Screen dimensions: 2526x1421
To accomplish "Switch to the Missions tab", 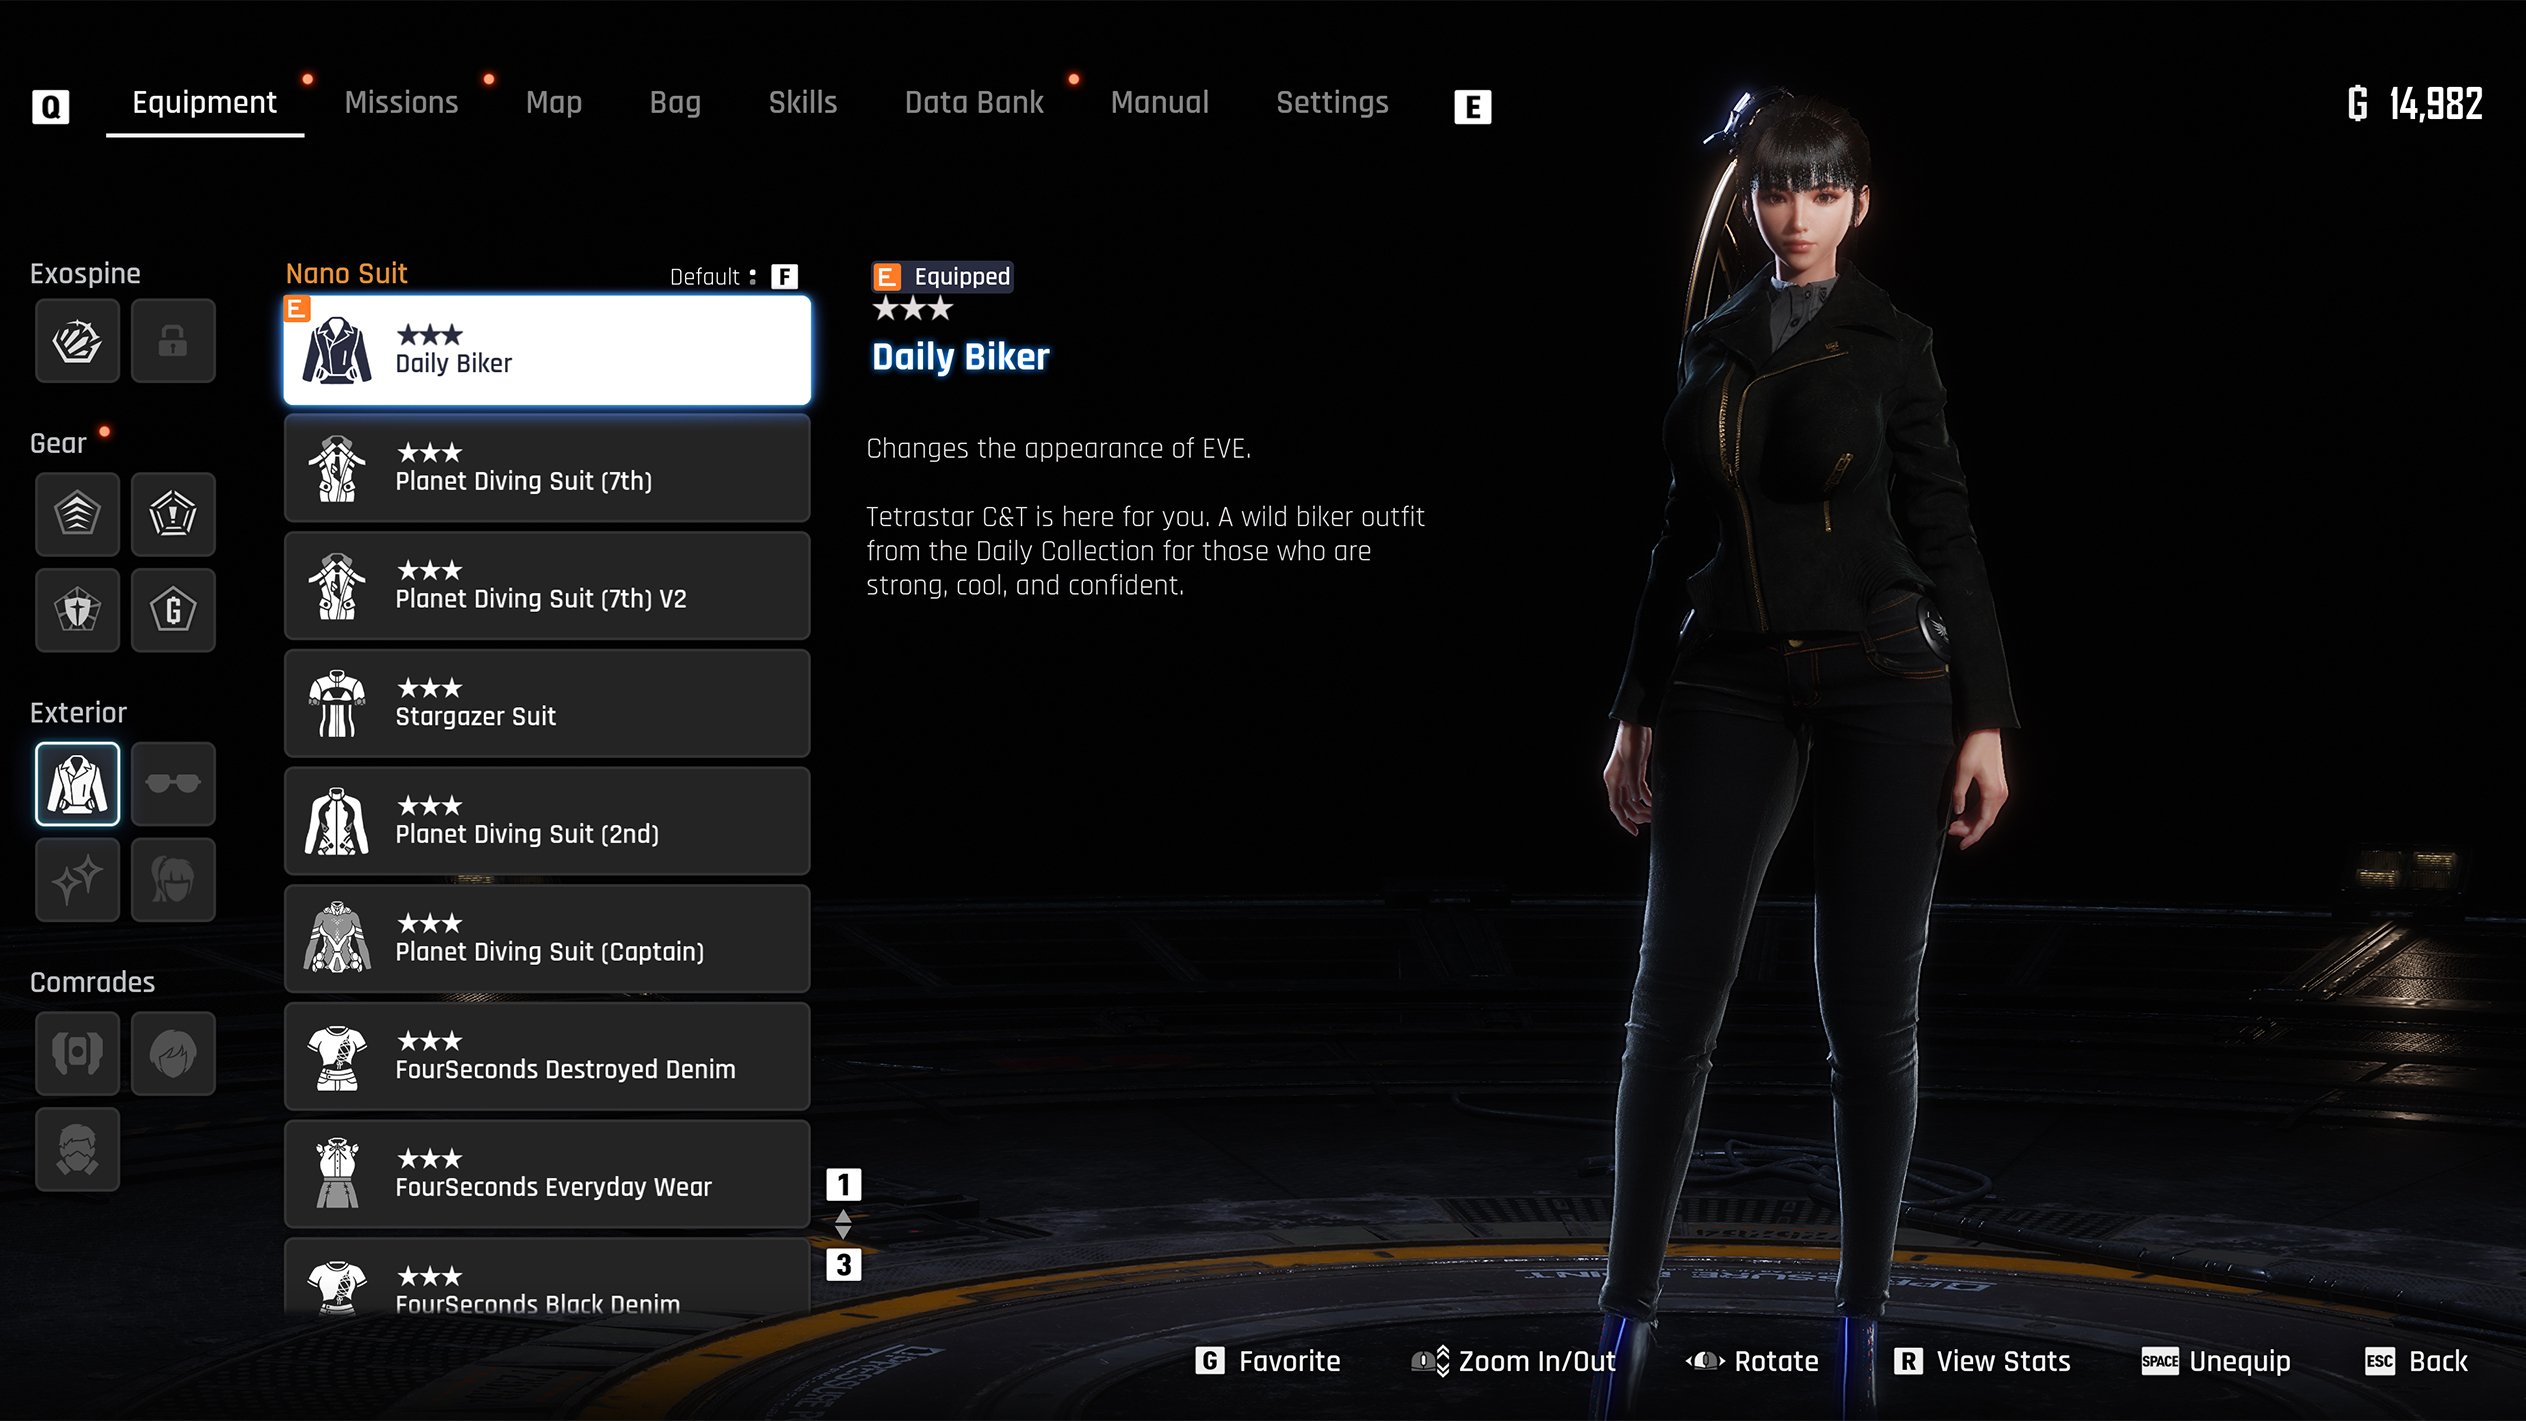I will click(401, 103).
